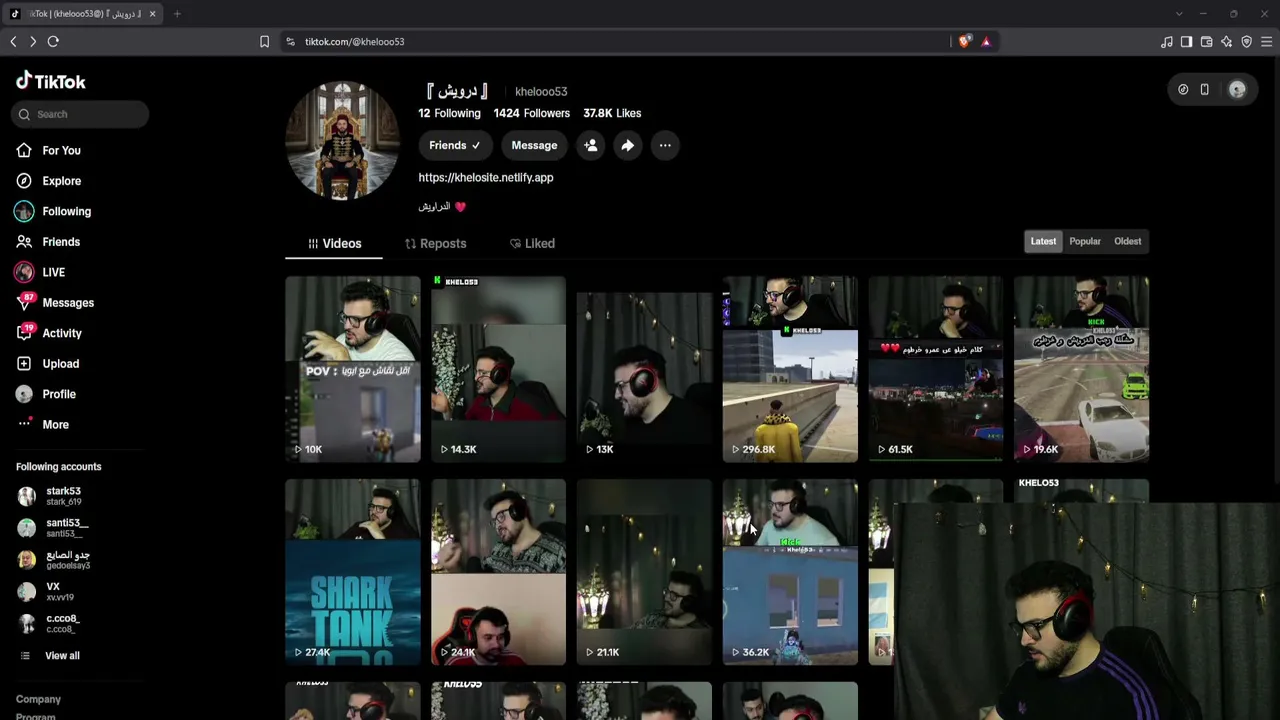Play the video with 19.6K views
The image size is (1280, 720).
[x=1081, y=369]
